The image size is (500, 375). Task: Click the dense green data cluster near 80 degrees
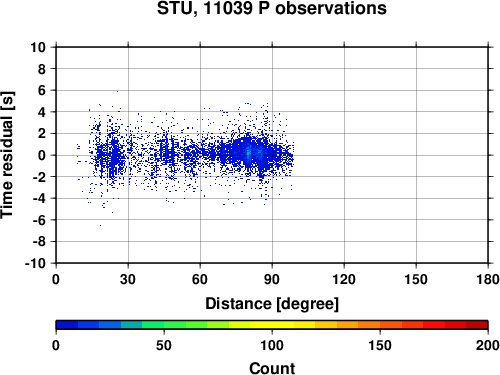[x=248, y=153]
